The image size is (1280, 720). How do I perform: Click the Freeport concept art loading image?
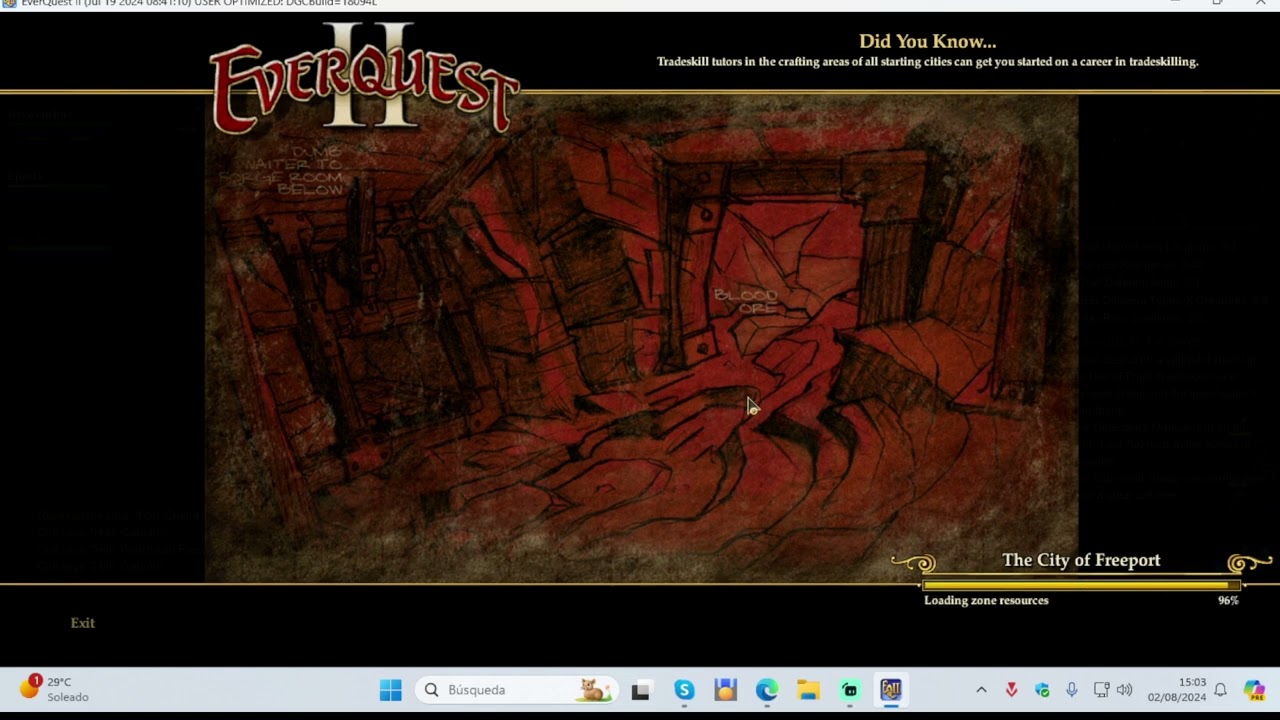(x=641, y=340)
